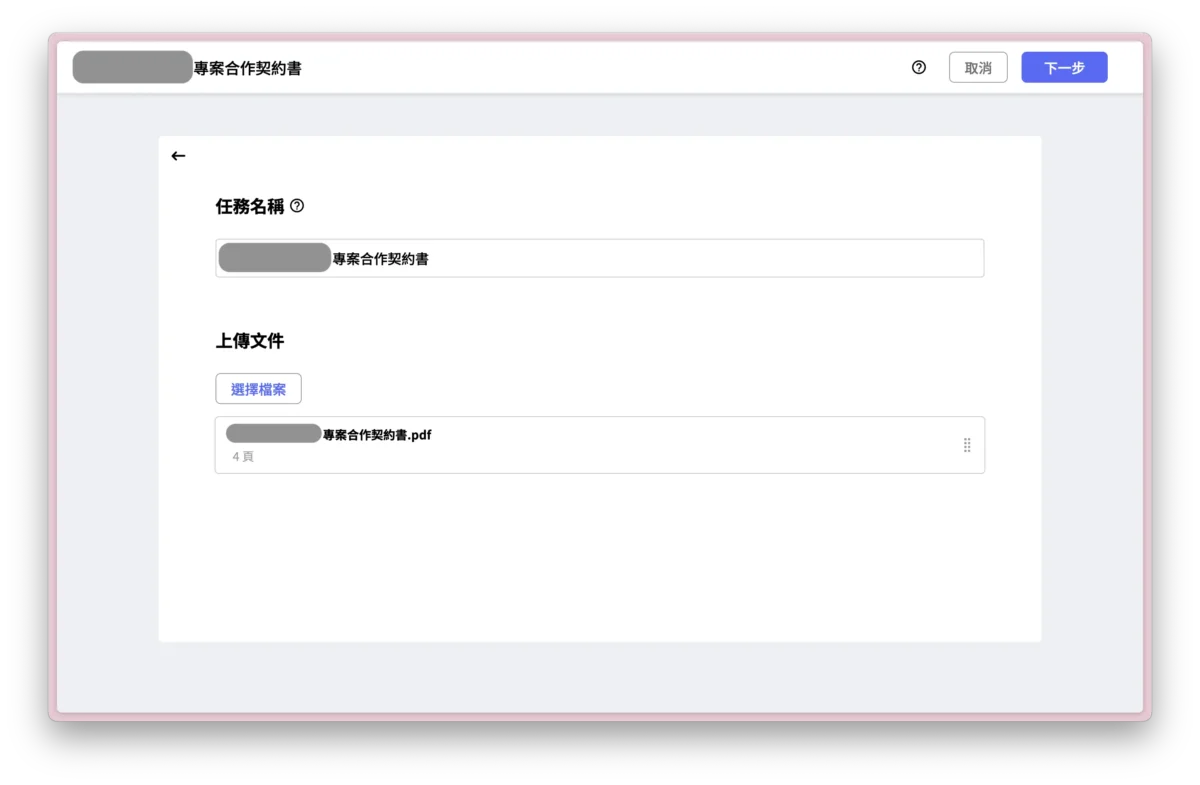
Task: Click the filename 專案合作契約書.pdf text
Action: coord(377,433)
